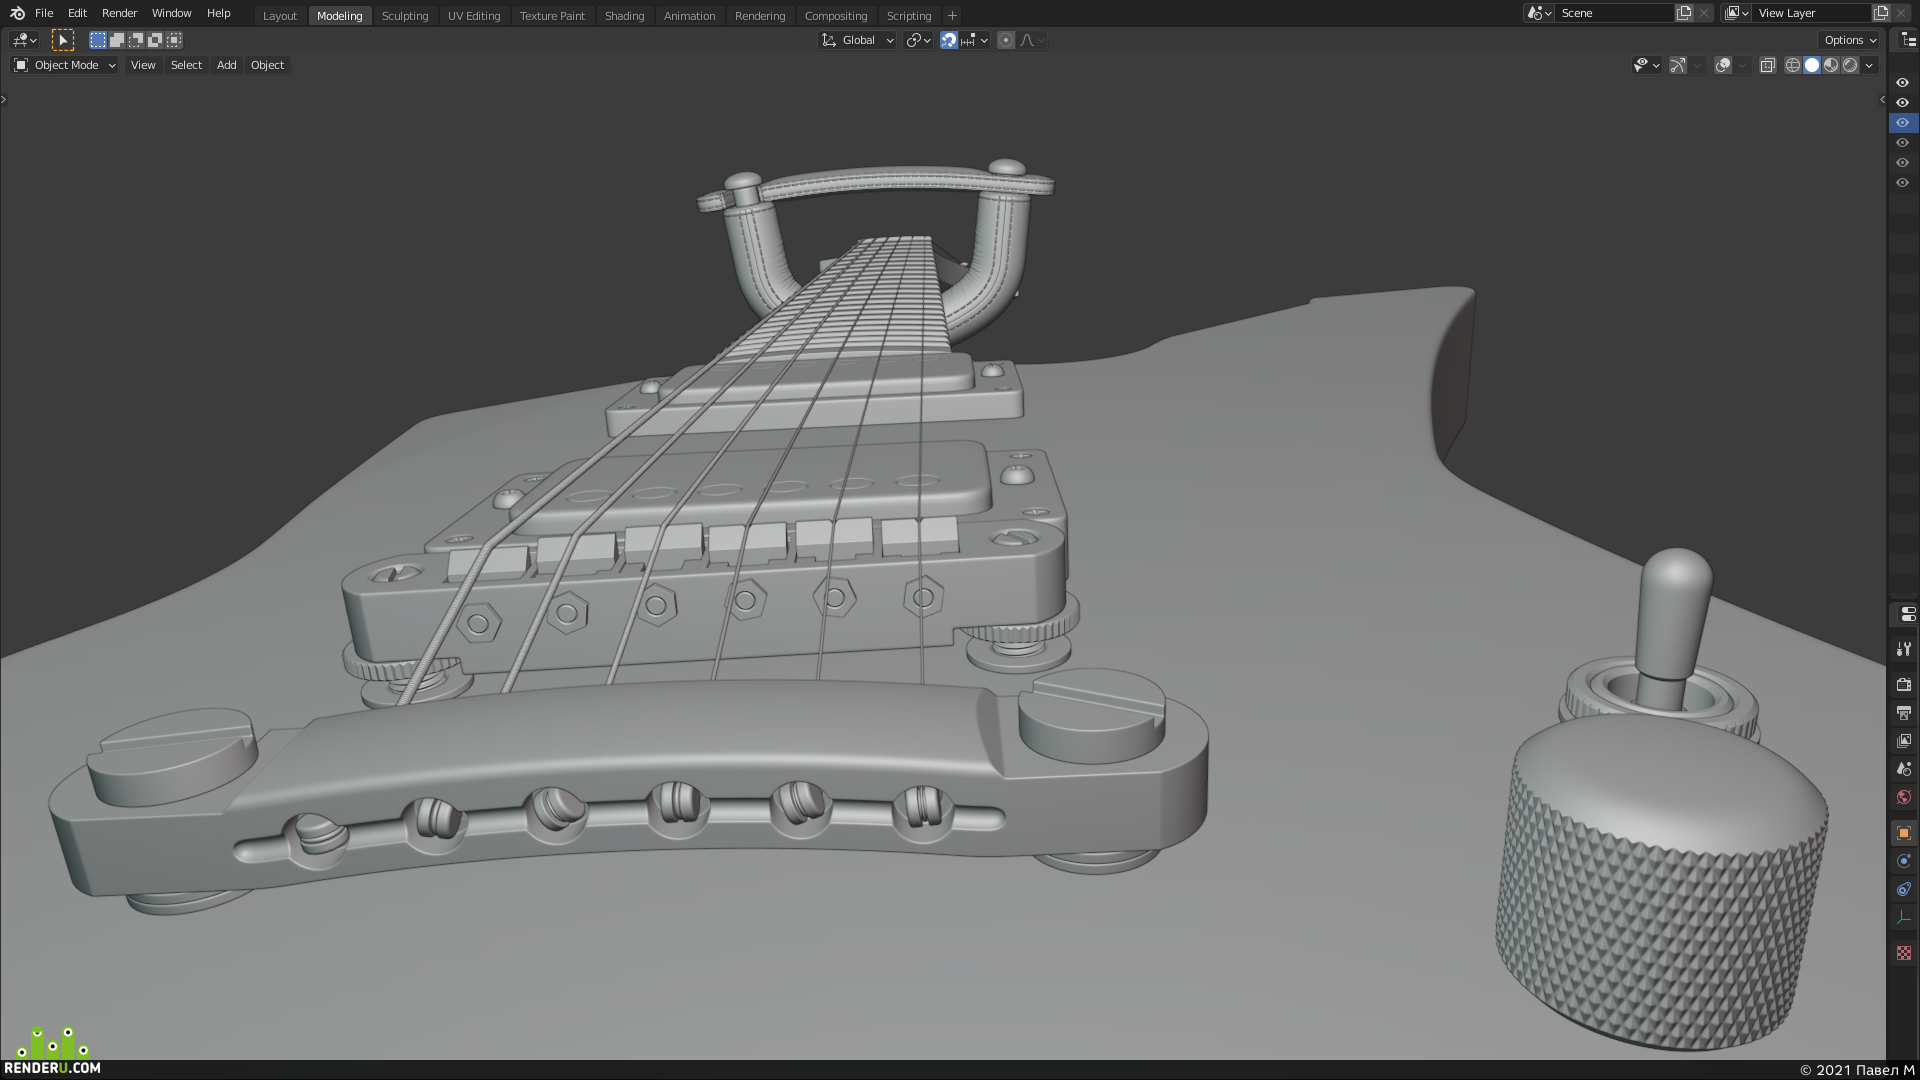The width and height of the screenshot is (1920, 1080).
Task: Open the Add menu in viewport header
Action: pos(227,65)
